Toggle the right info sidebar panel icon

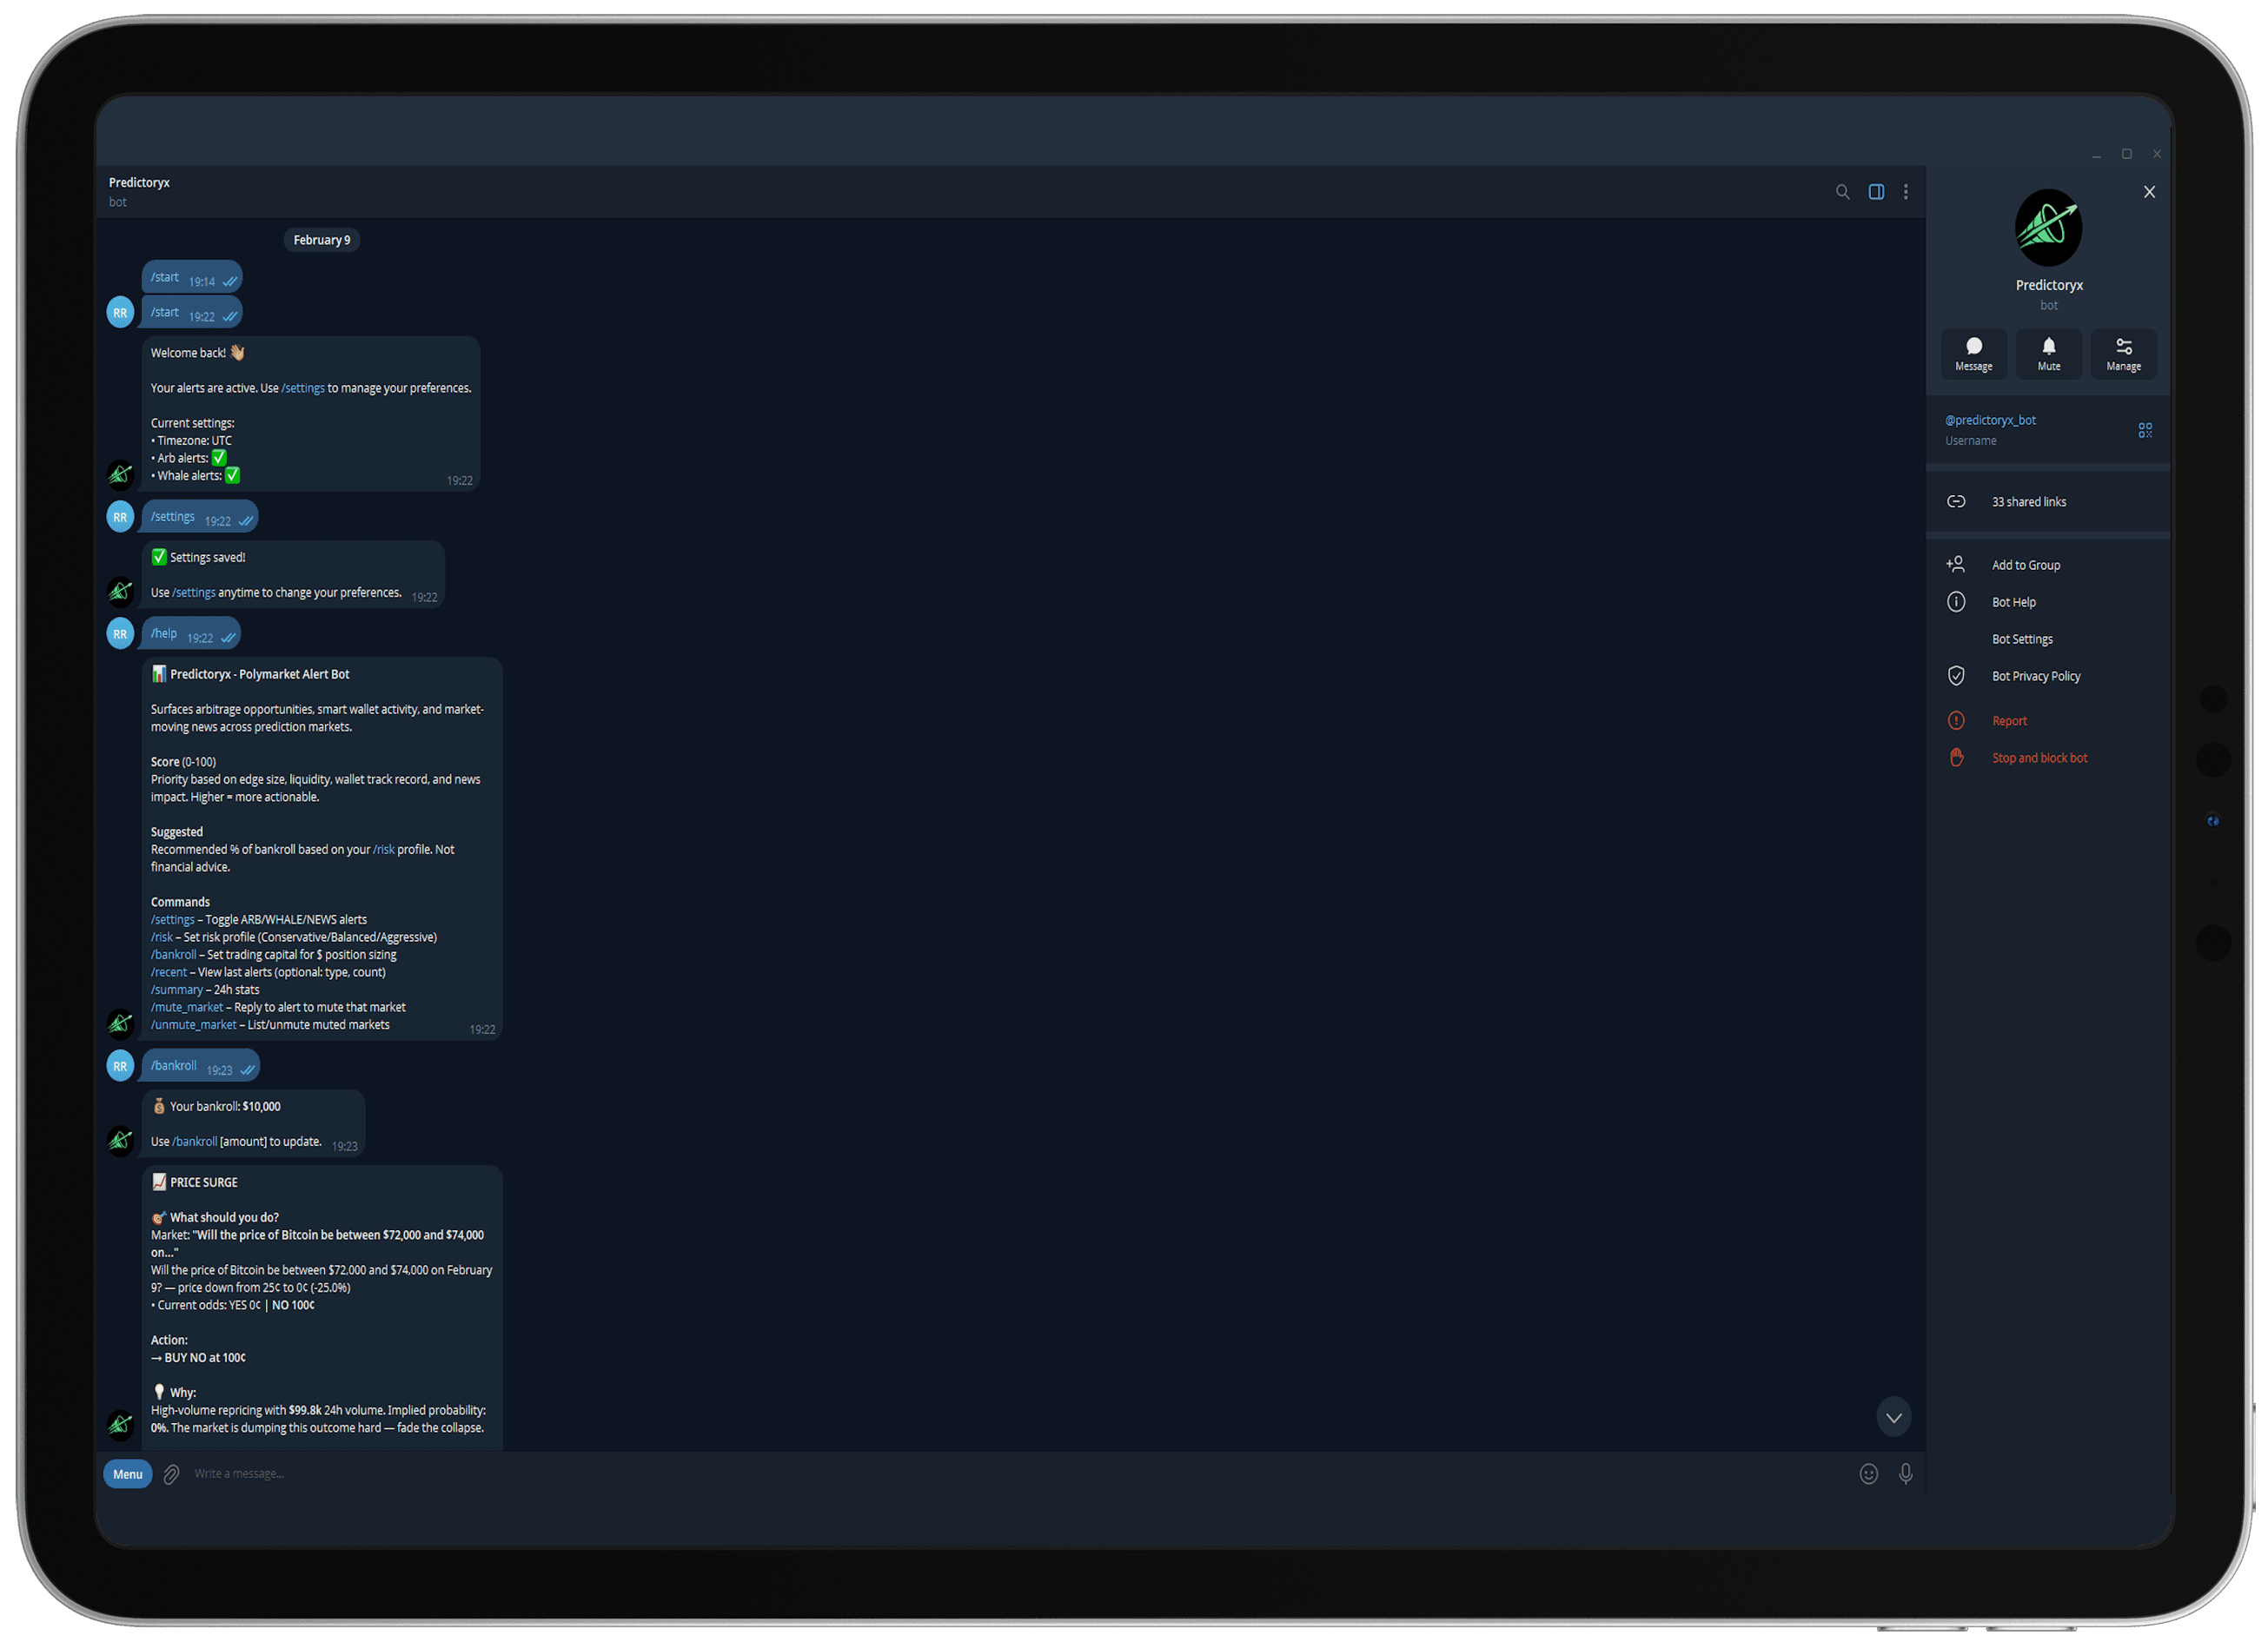tap(1876, 192)
